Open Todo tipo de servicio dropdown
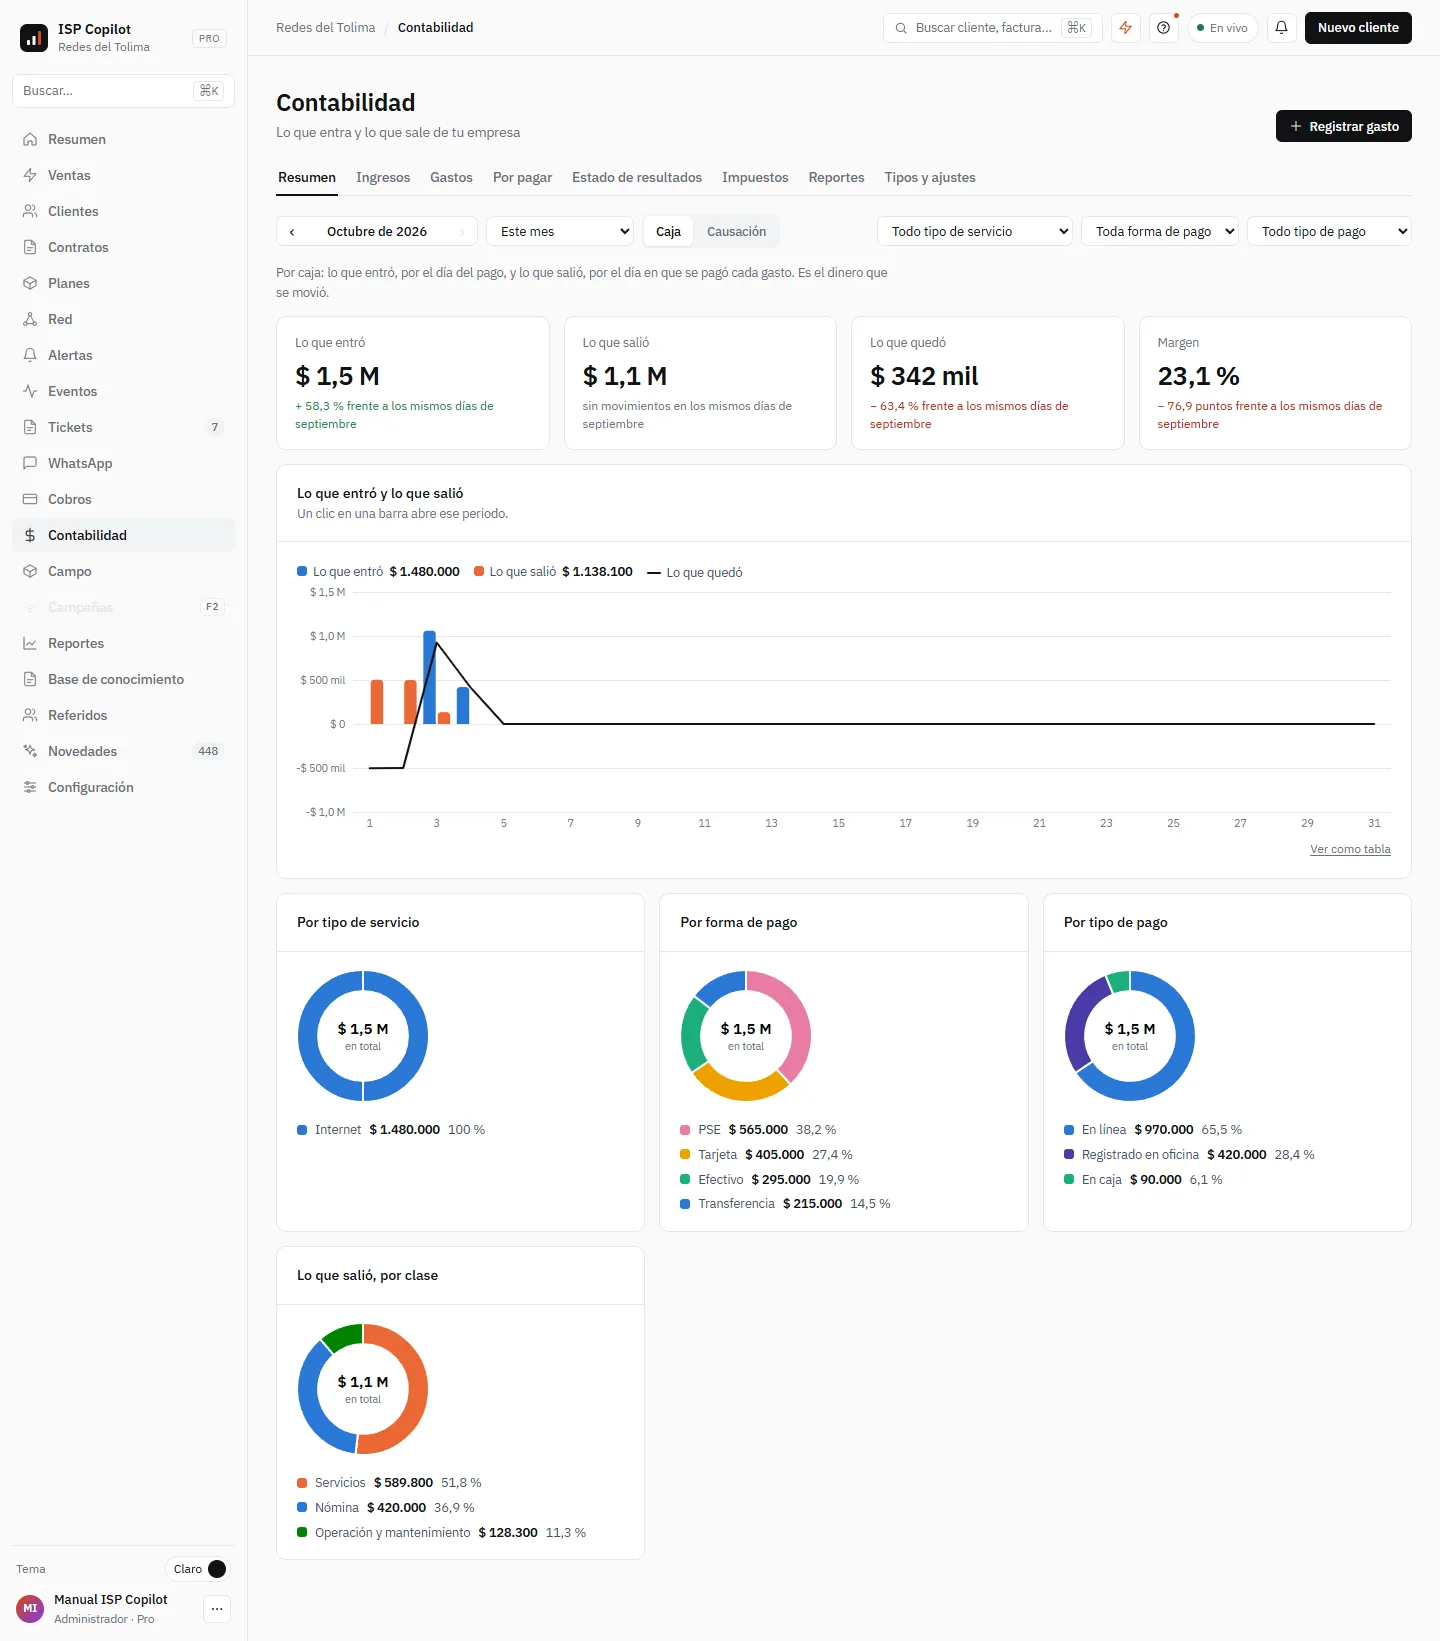Viewport: 1440px width, 1641px height. (x=975, y=232)
